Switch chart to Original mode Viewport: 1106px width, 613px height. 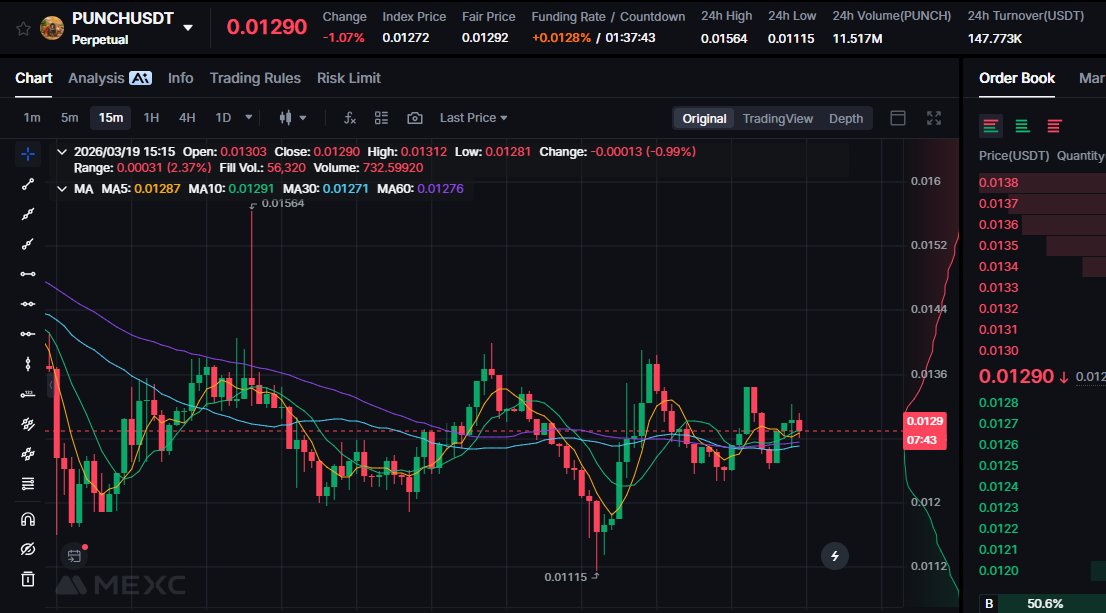click(x=704, y=119)
